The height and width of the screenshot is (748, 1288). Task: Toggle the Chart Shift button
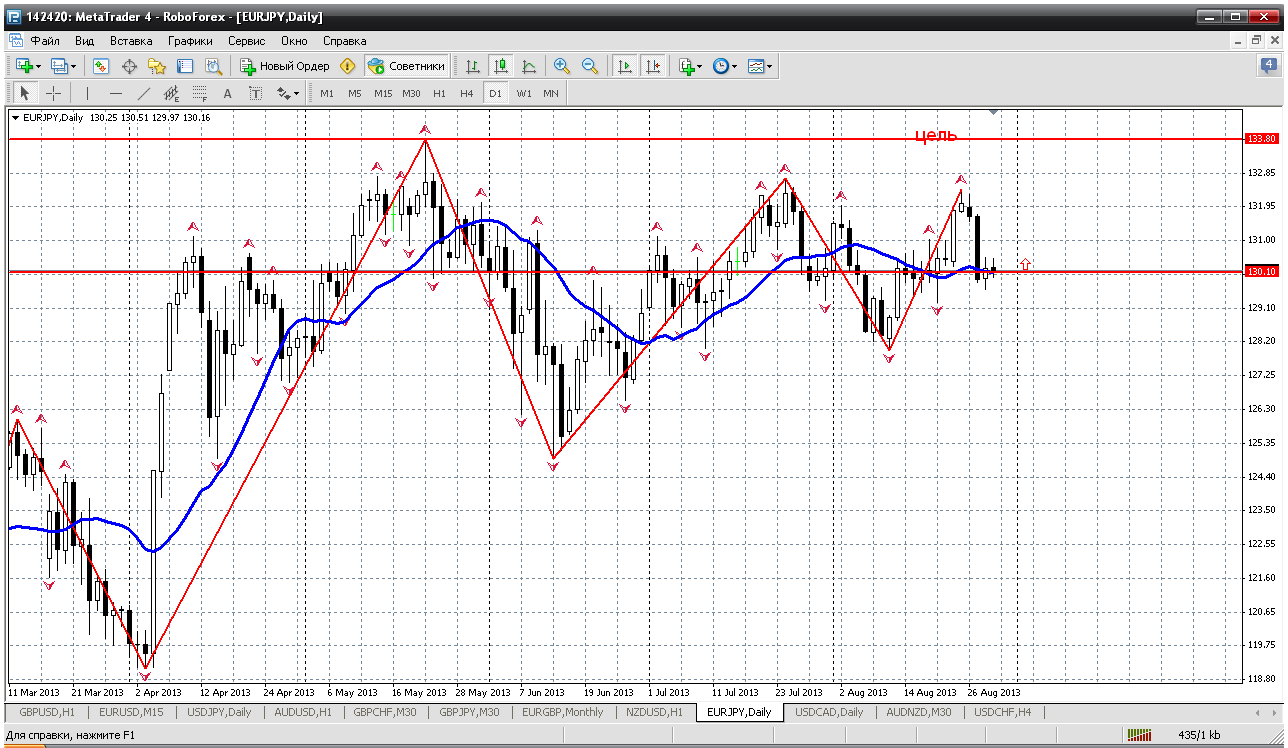click(x=653, y=66)
